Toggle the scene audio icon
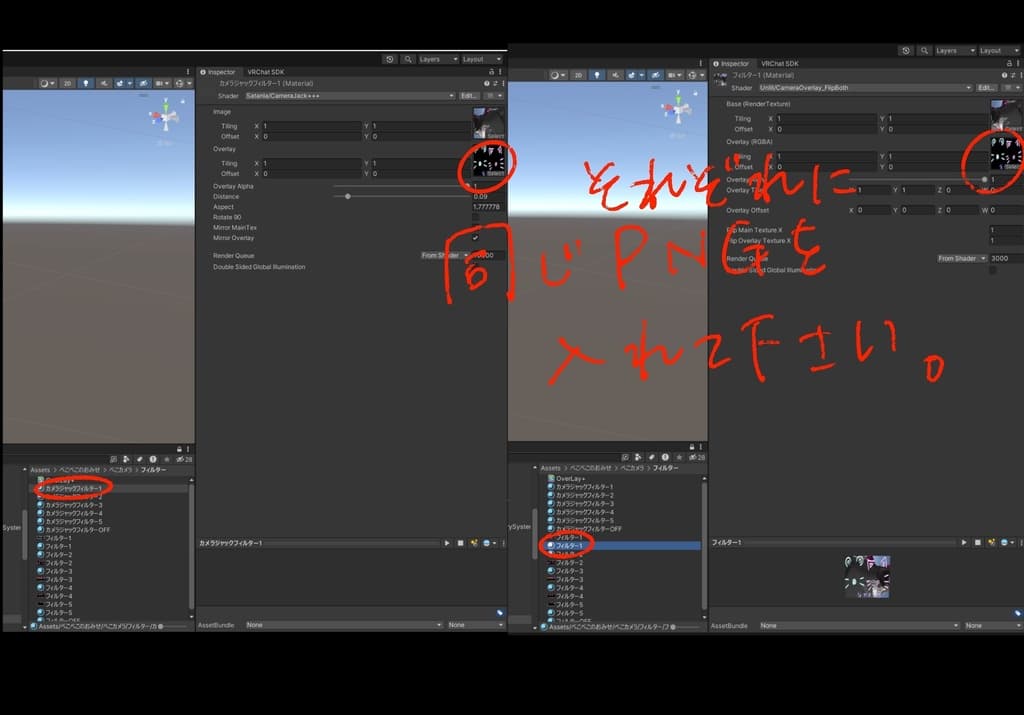Image resolution: width=1024 pixels, height=715 pixels. 104,83
